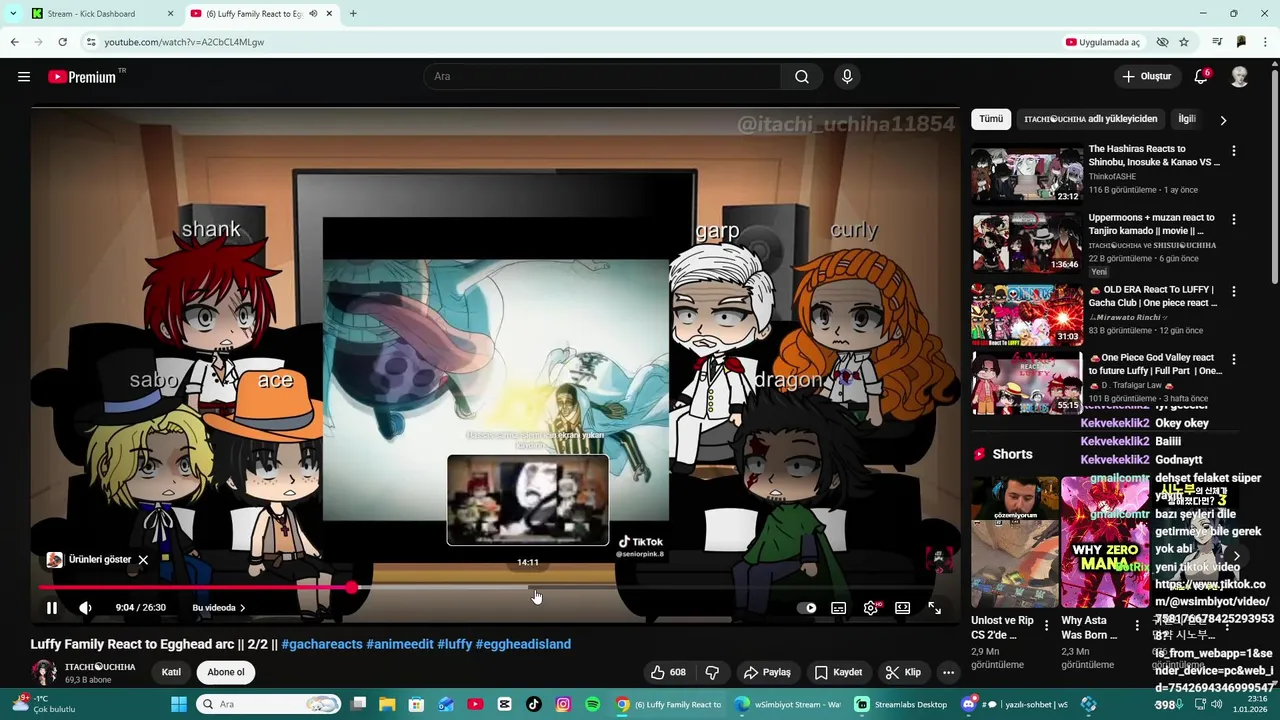Viewport: 1280px width, 720px height.
Task: Select the Tümü filter chip
Action: (991, 119)
